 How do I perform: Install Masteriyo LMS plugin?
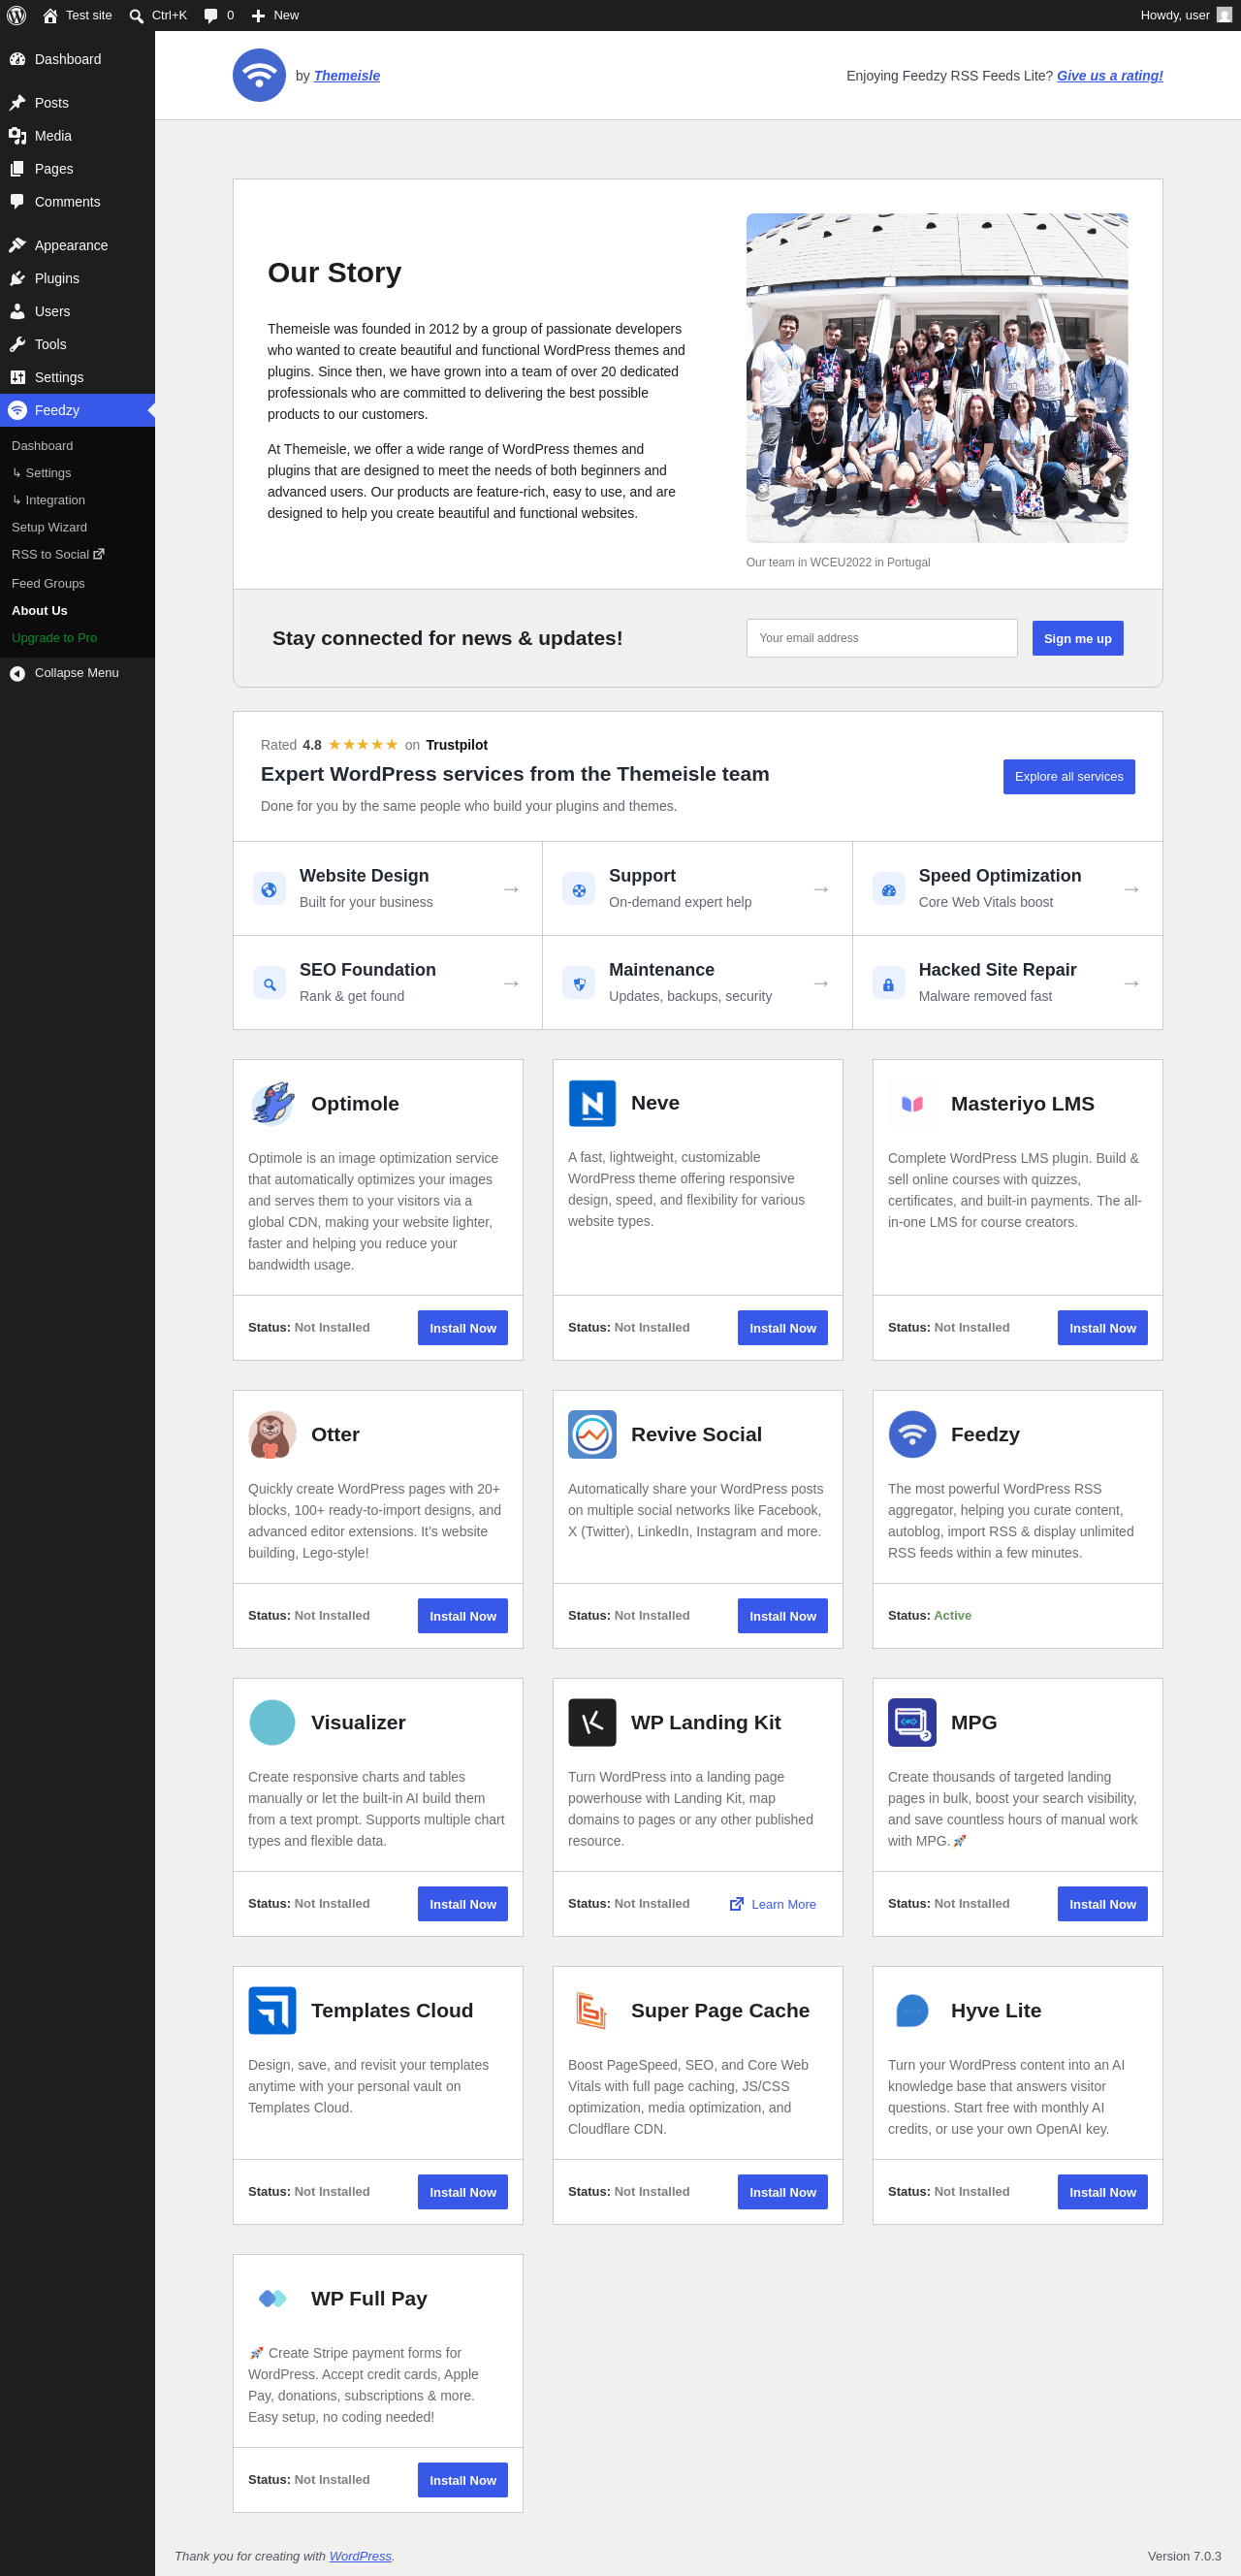click(1102, 1328)
